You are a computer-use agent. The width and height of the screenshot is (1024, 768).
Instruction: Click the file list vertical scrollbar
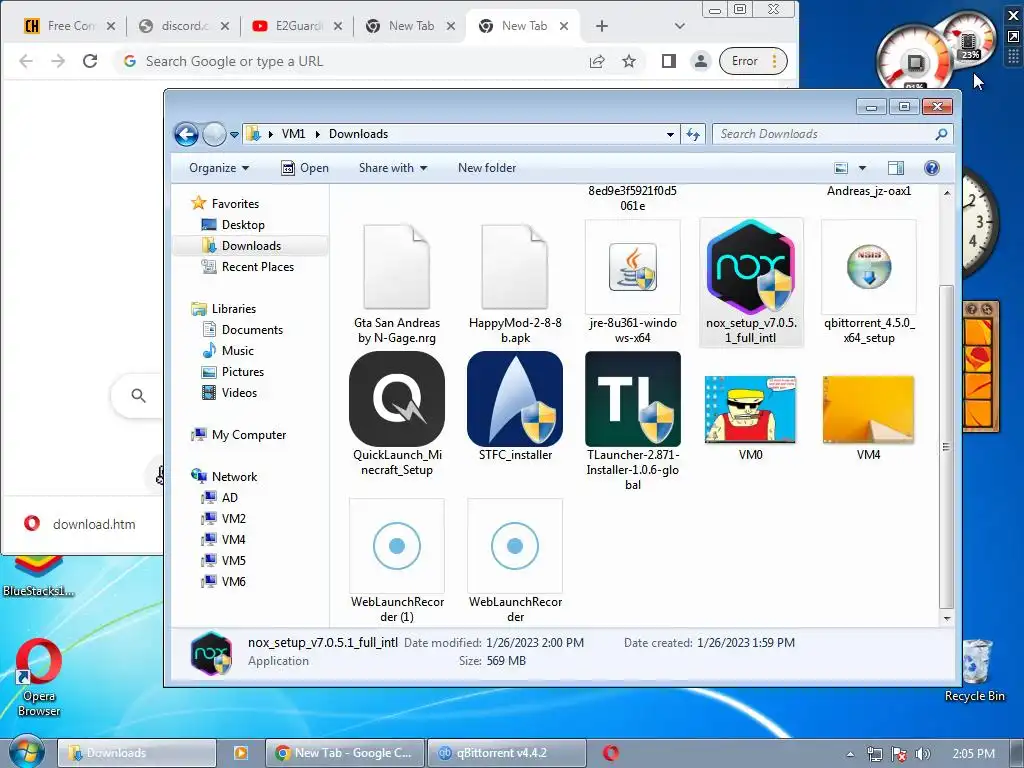(x=946, y=446)
